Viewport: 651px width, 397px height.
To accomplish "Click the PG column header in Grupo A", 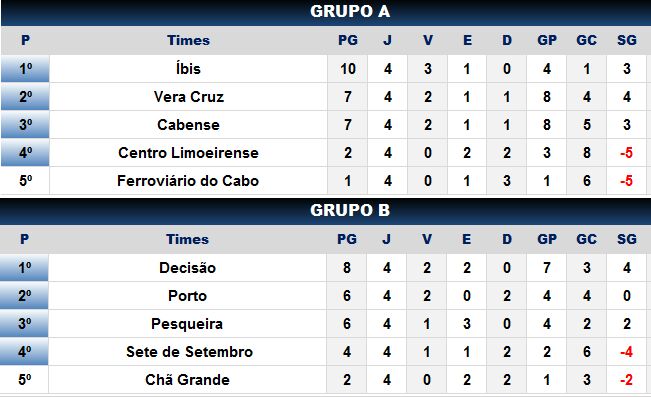I will click(x=348, y=40).
